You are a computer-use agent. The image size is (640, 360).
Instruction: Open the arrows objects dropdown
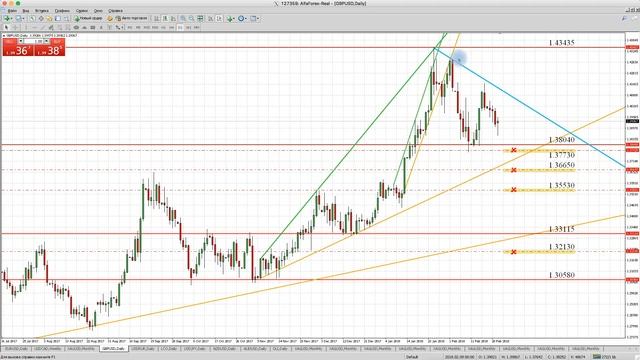(x=119, y=27)
